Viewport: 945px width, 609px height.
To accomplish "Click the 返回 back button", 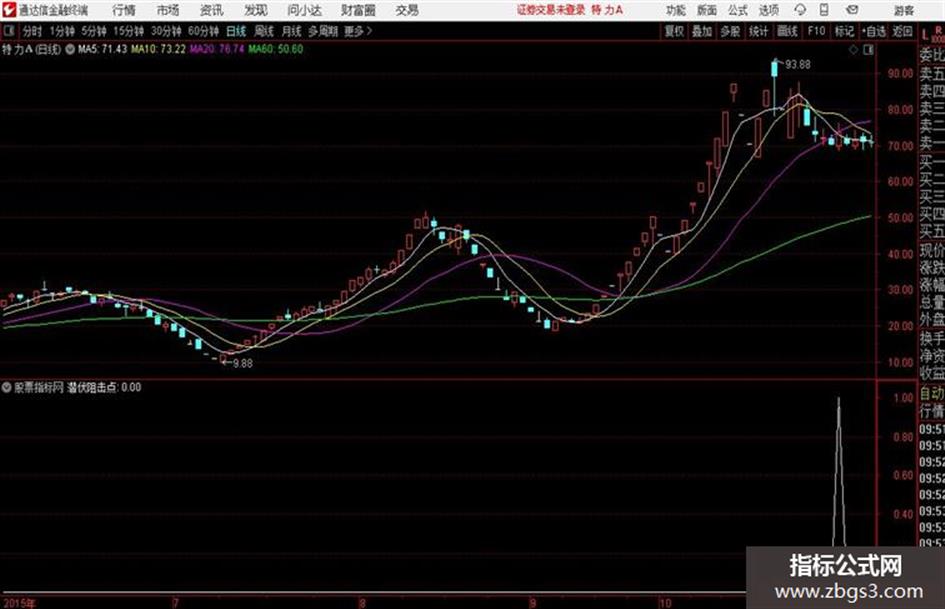I will [x=902, y=31].
